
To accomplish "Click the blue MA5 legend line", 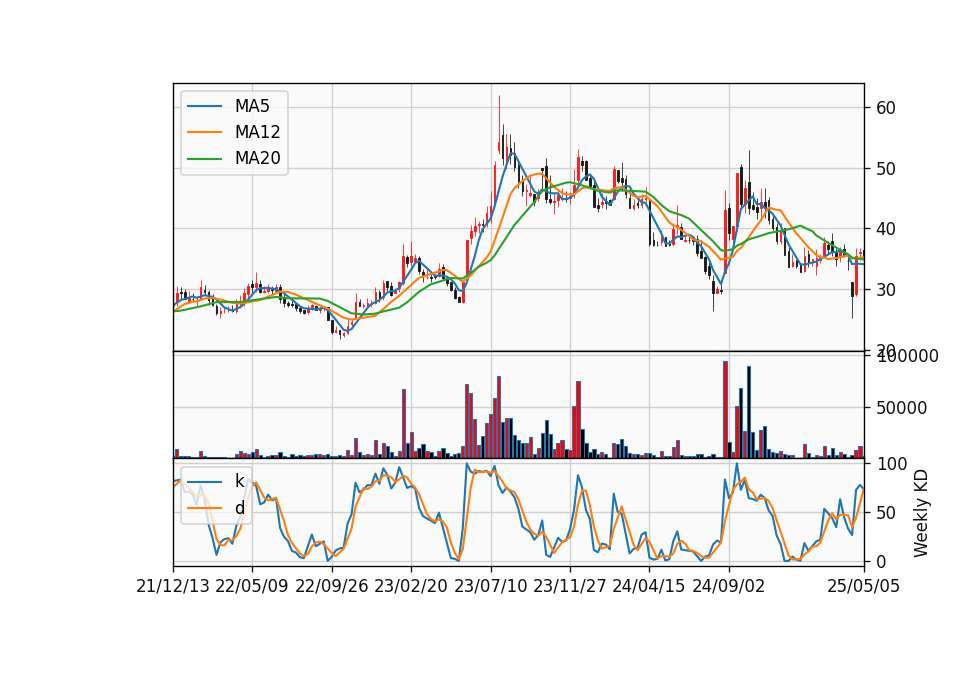I will point(204,106).
